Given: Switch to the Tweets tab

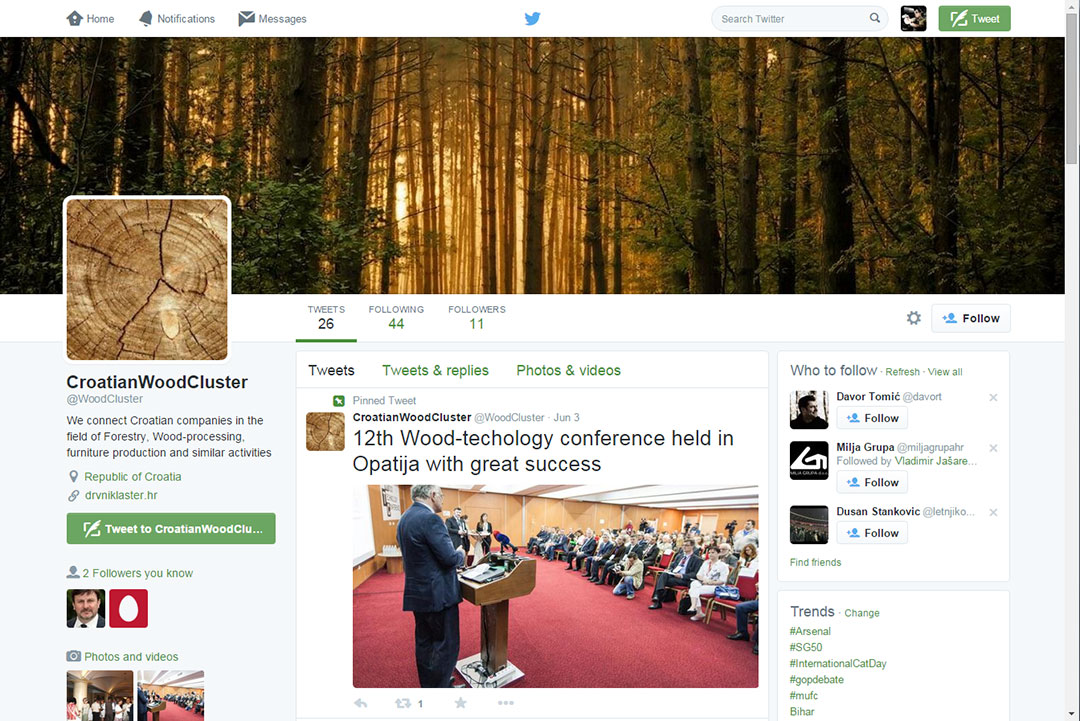Looking at the screenshot, I should (331, 370).
